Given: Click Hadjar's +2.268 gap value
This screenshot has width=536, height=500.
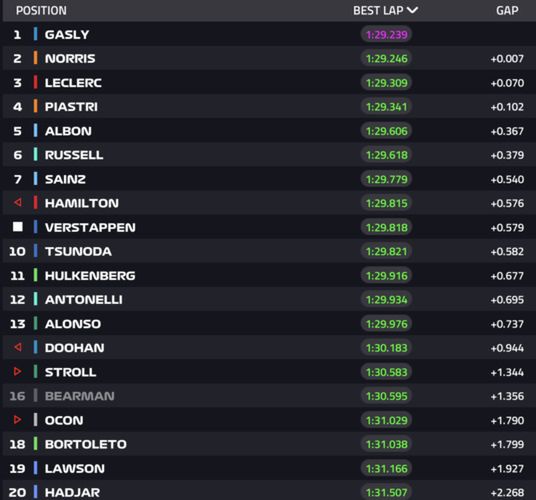Looking at the screenshot, I should click(507, 492).
